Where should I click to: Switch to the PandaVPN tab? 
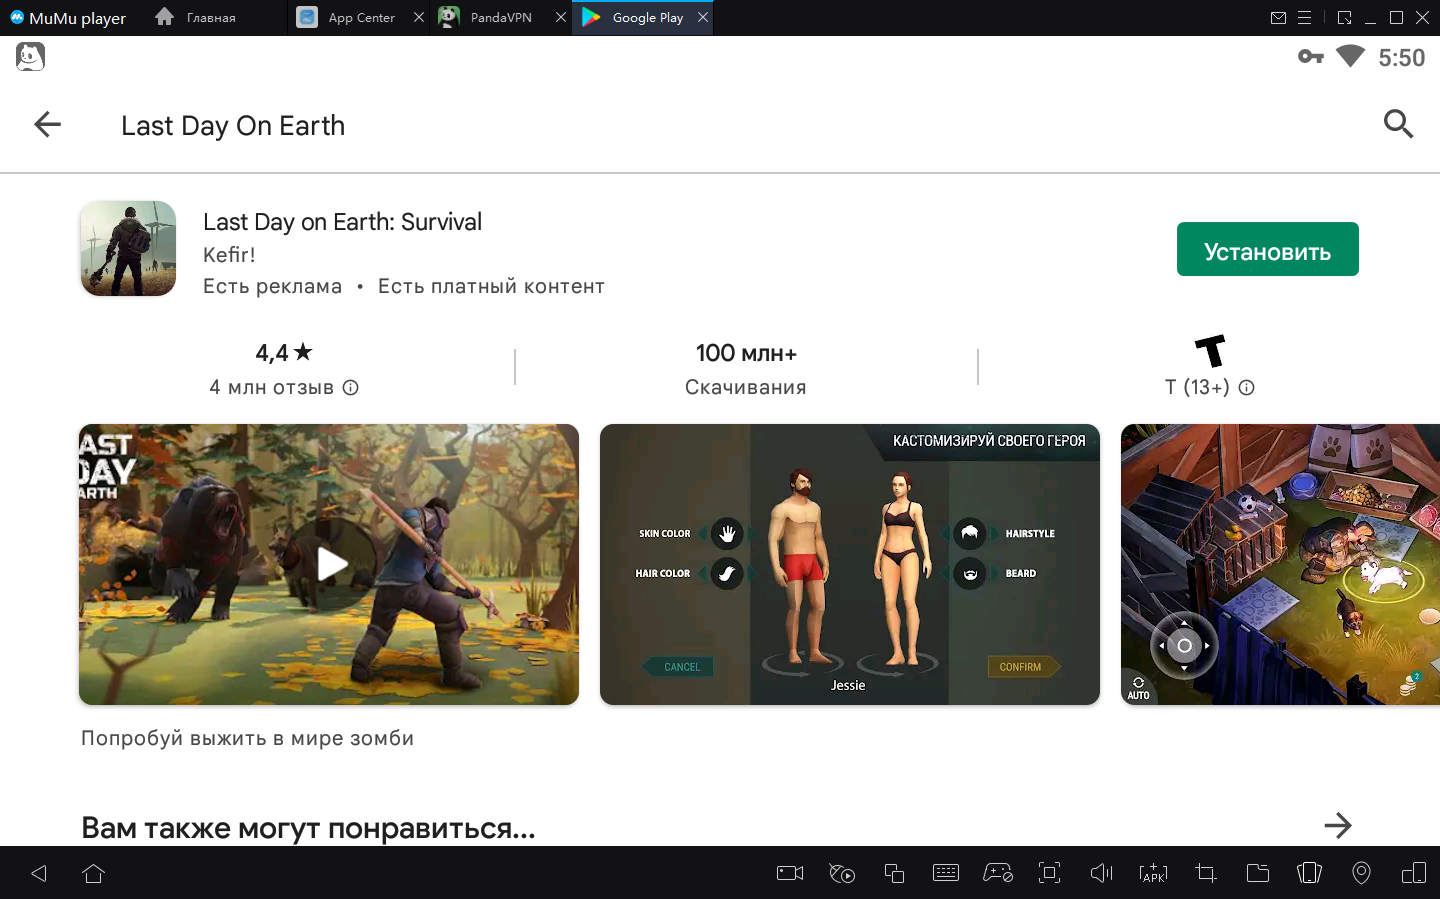click(500, 18)
